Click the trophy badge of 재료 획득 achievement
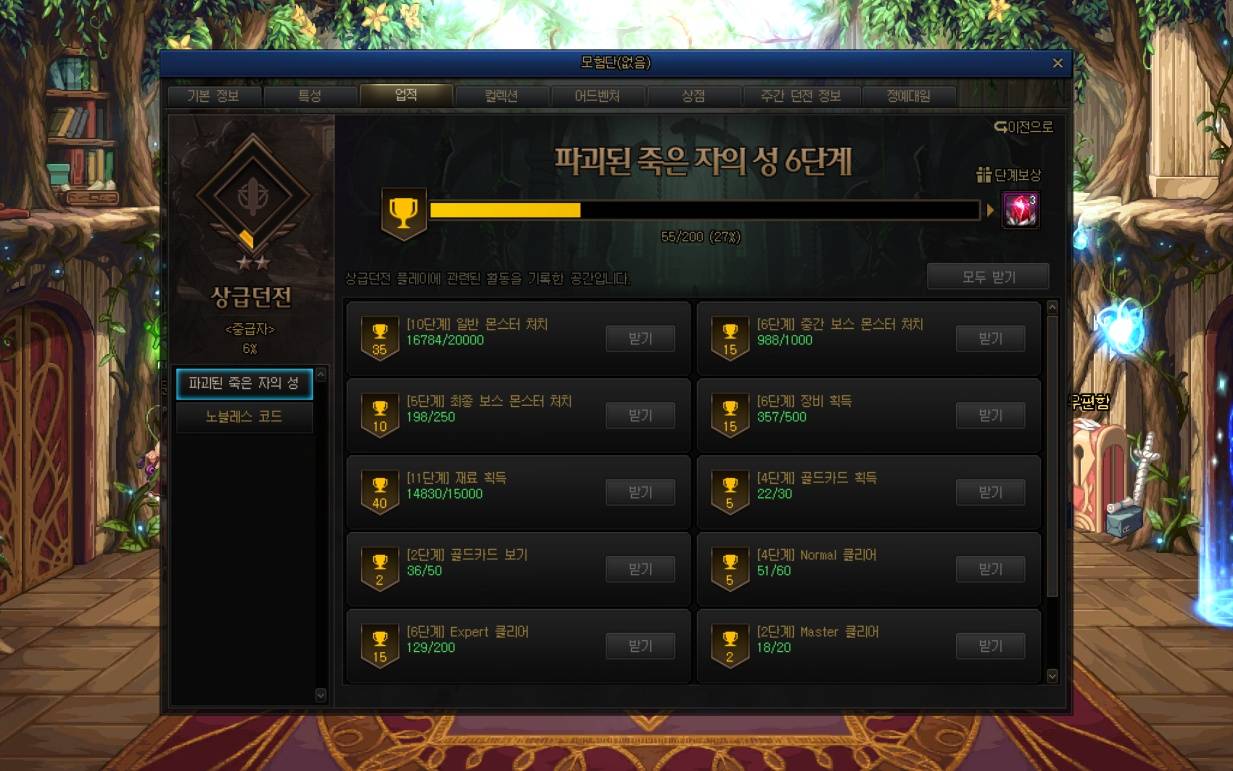 click(379, 492)
